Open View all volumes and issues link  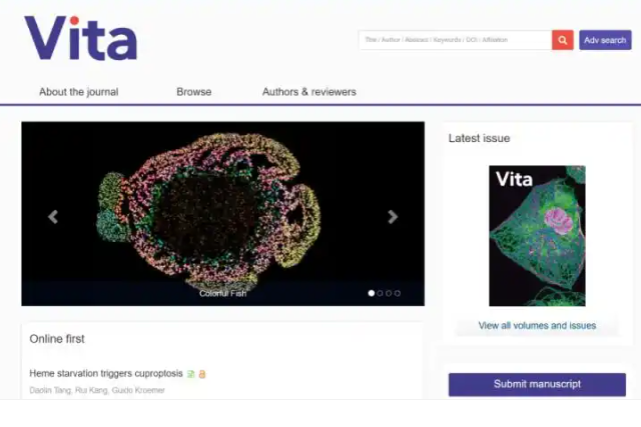[x=537, y=326]
